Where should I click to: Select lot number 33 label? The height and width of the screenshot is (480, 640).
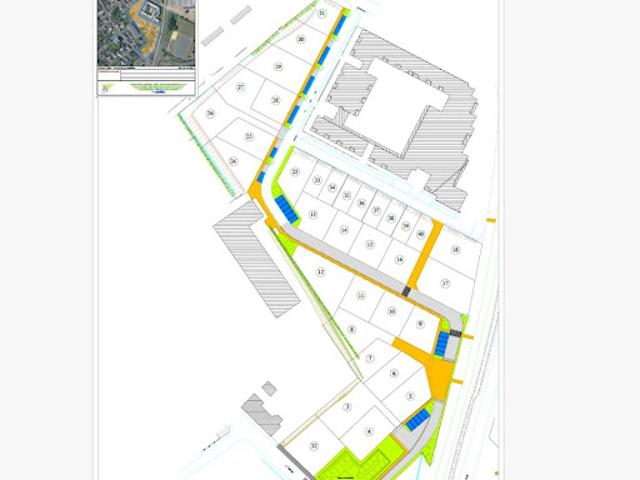tap(318, 180)
